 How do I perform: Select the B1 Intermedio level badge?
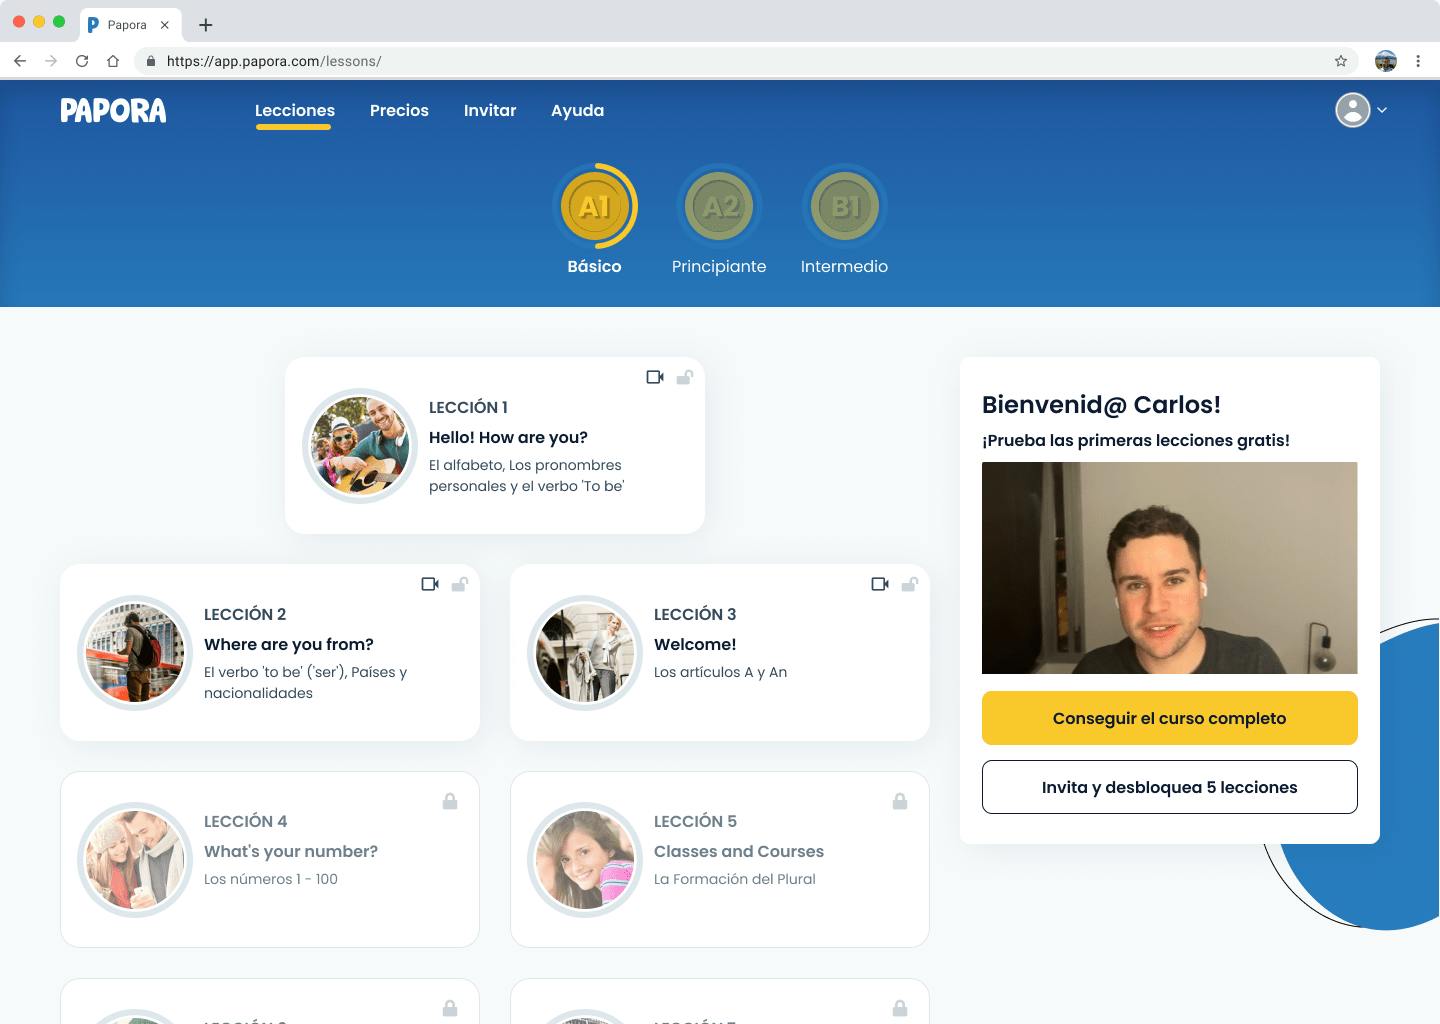pyautogui.click(x=844, y=207)
